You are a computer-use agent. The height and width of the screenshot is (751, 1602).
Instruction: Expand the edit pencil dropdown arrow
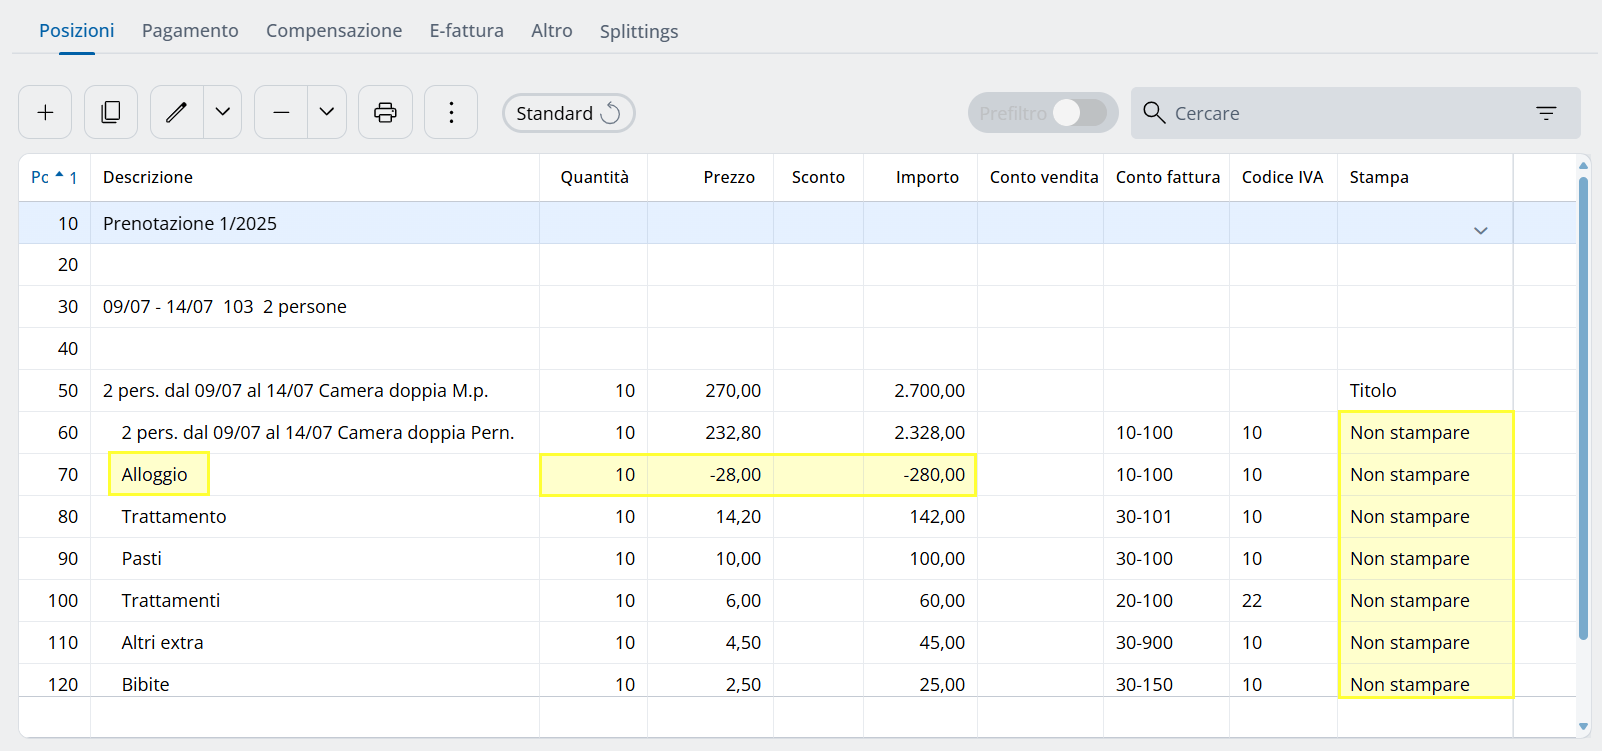223,112
